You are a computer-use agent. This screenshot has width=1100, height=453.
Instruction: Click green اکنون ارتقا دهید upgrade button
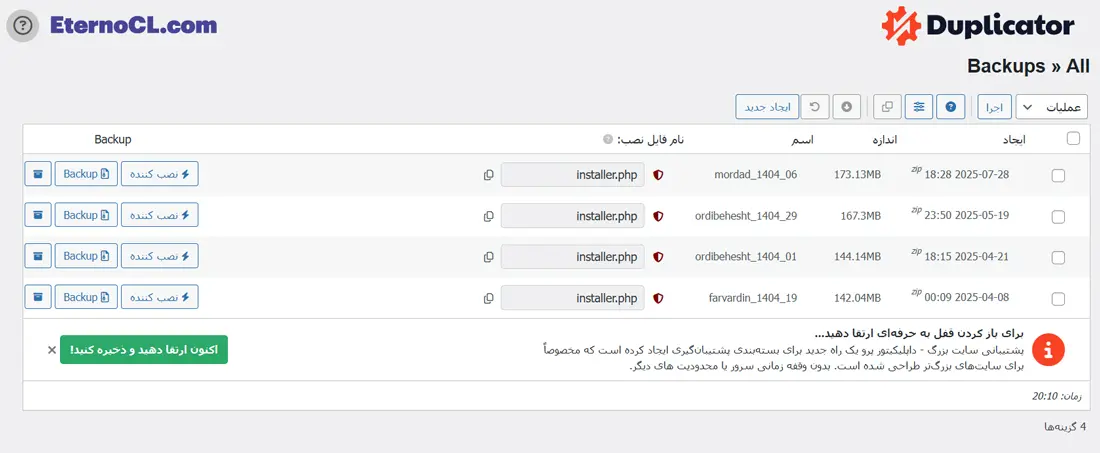[144, 349]
